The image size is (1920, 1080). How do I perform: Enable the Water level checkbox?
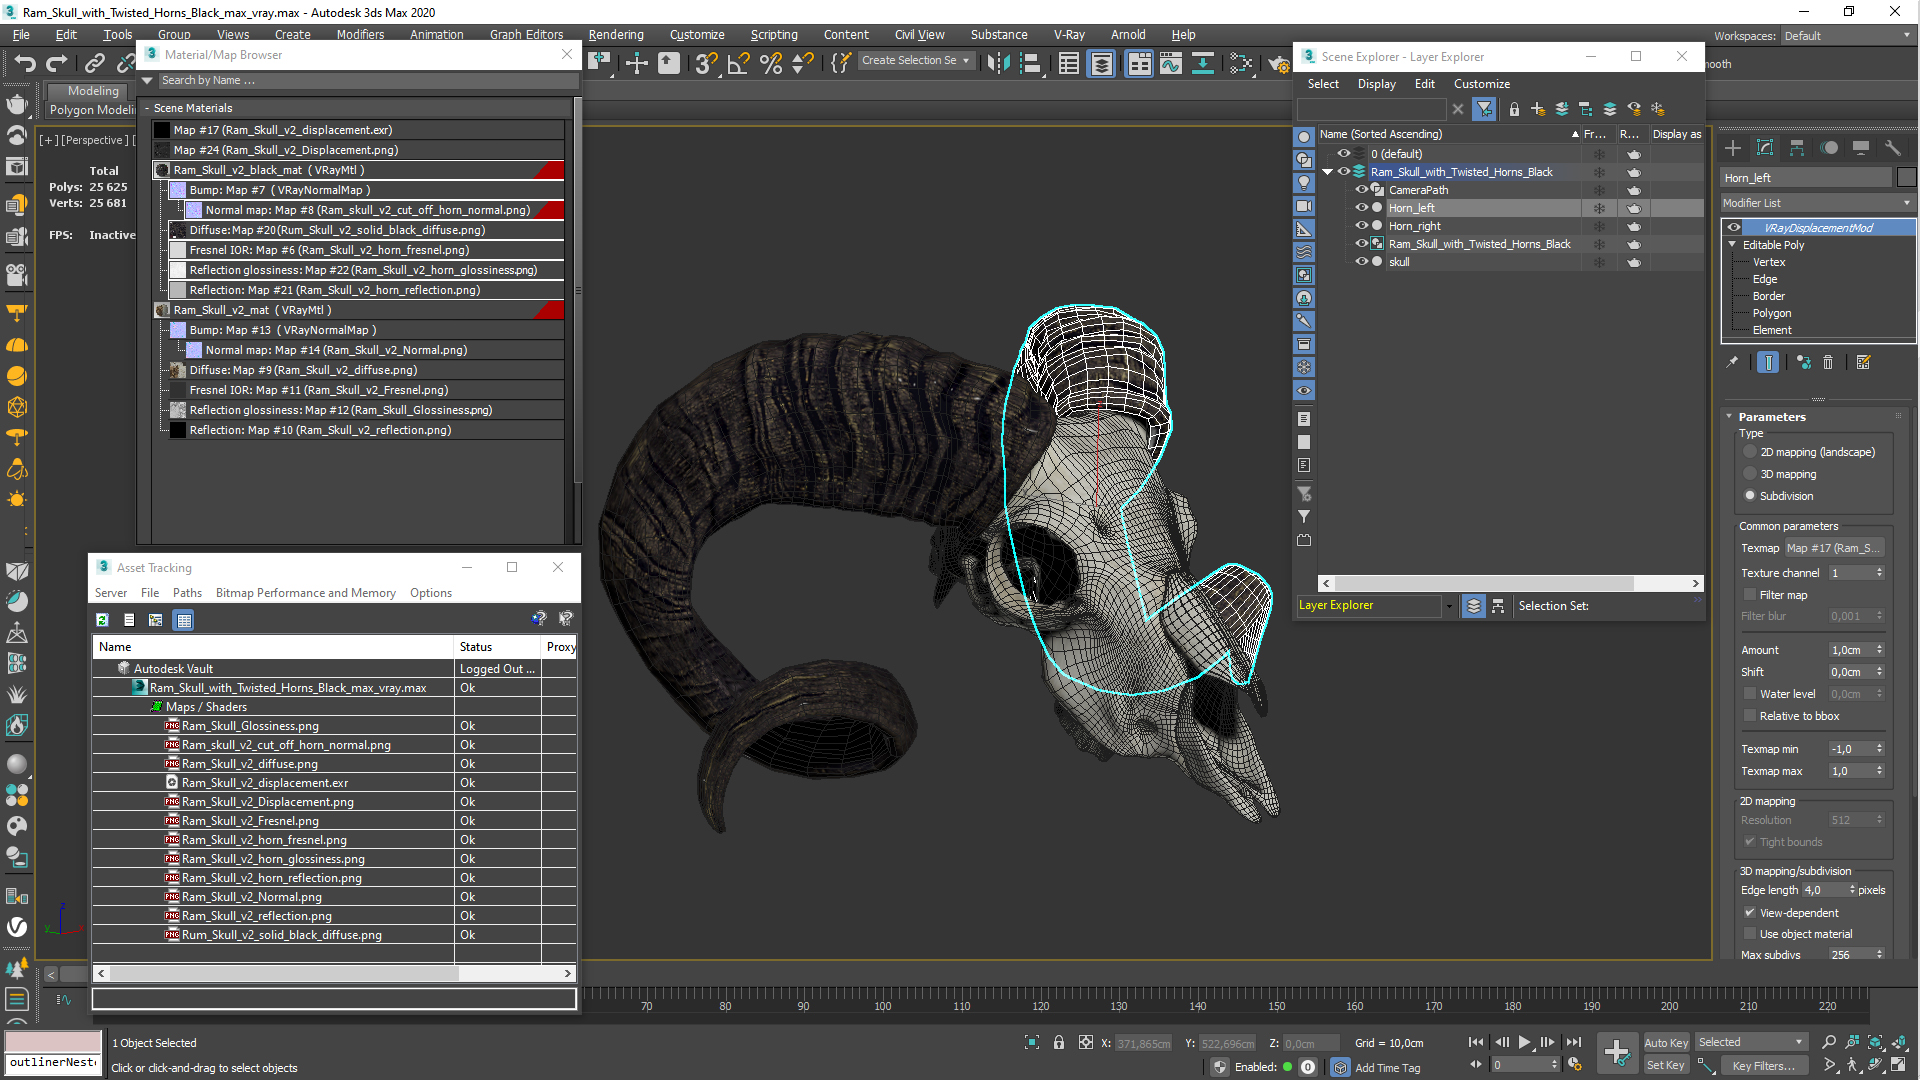tap(1750, 694)
